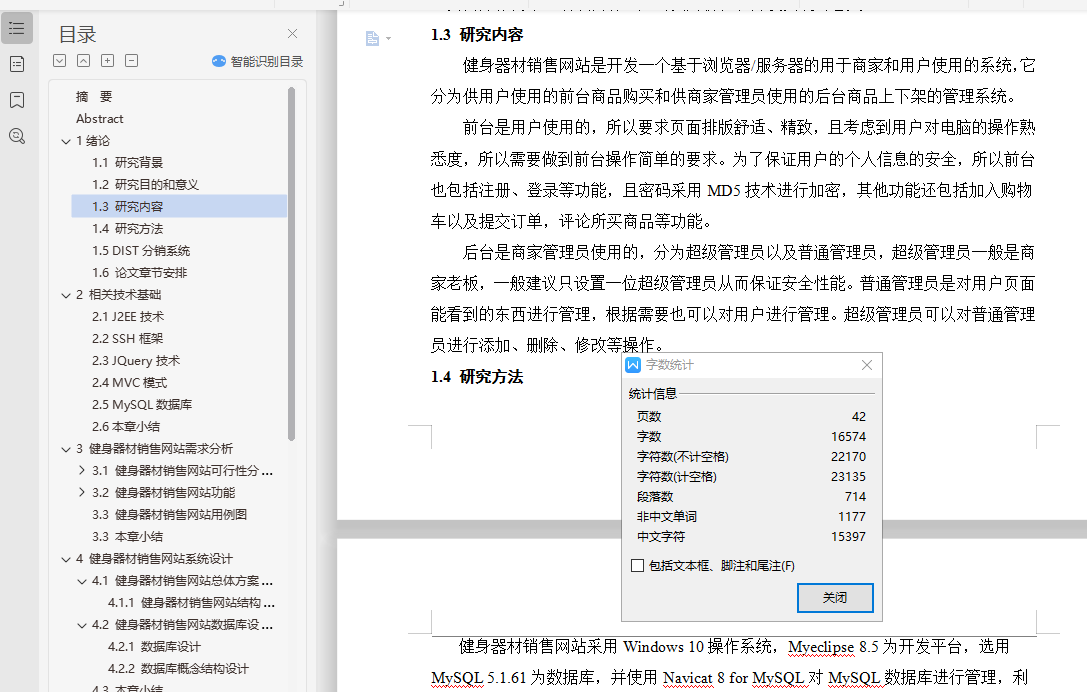Open the find and zoom sidebar icon
Screen dimensions: 1087x692
[17, 136]
